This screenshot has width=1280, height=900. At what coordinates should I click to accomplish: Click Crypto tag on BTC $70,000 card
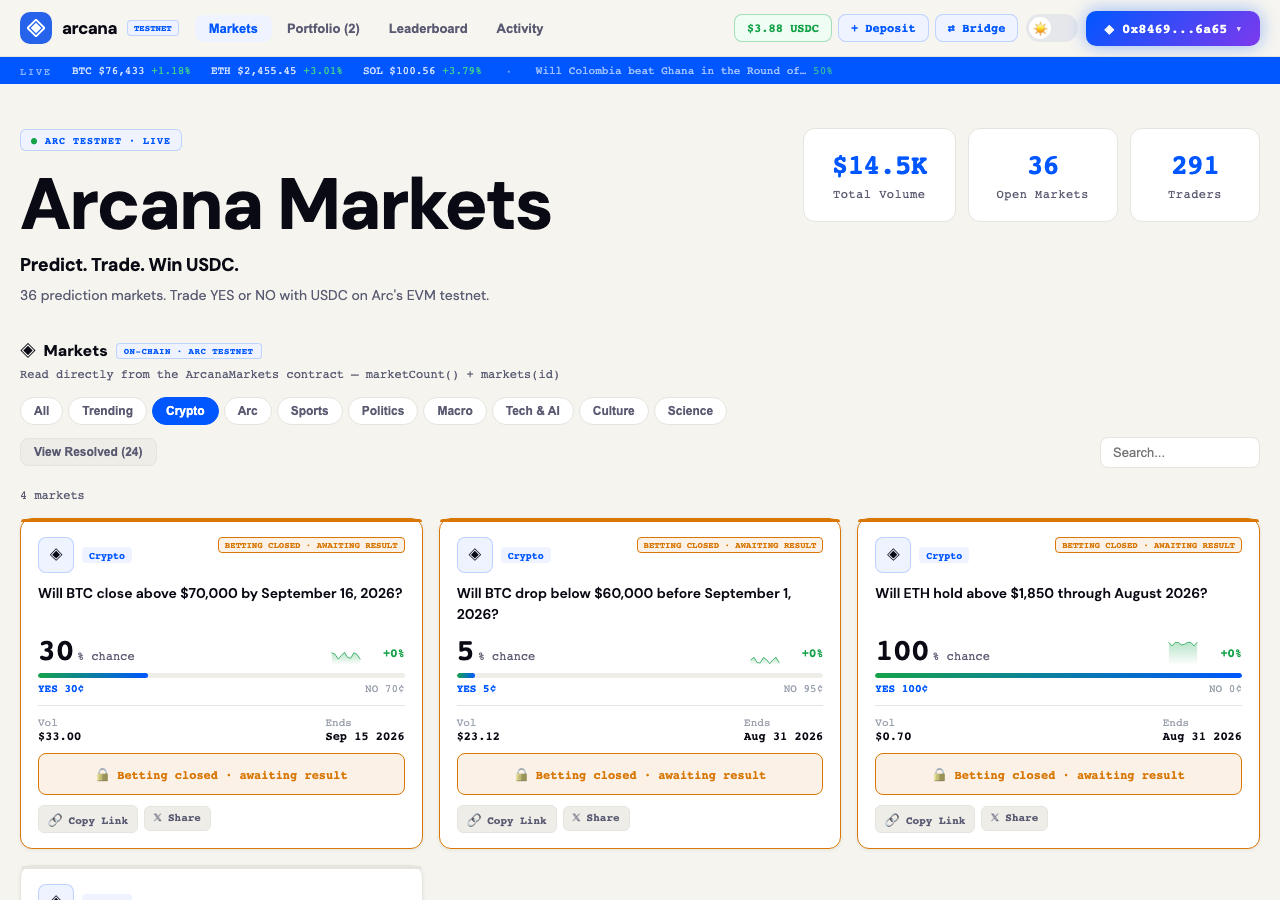pyautogui.click(x=107, y=555)
